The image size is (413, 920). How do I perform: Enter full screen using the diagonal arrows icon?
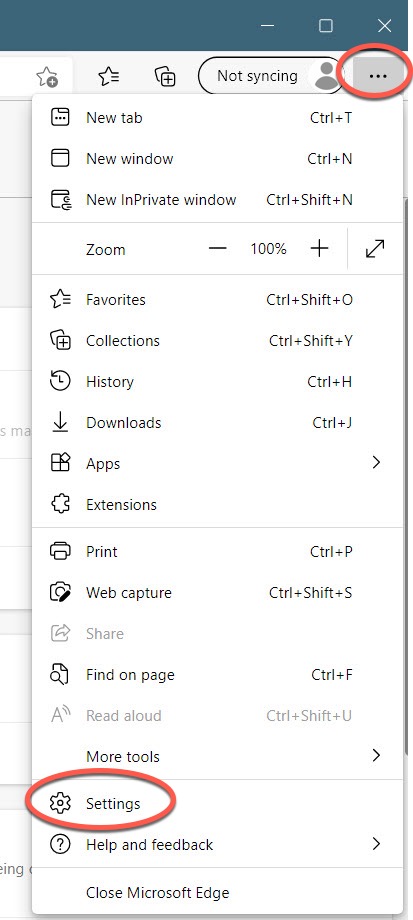(x=374, y=249)
